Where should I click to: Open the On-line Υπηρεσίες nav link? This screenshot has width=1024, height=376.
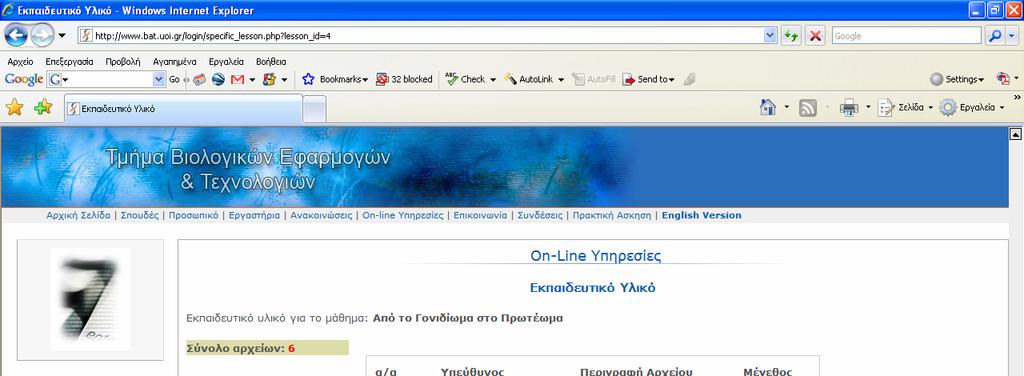[x=403, y=215]
